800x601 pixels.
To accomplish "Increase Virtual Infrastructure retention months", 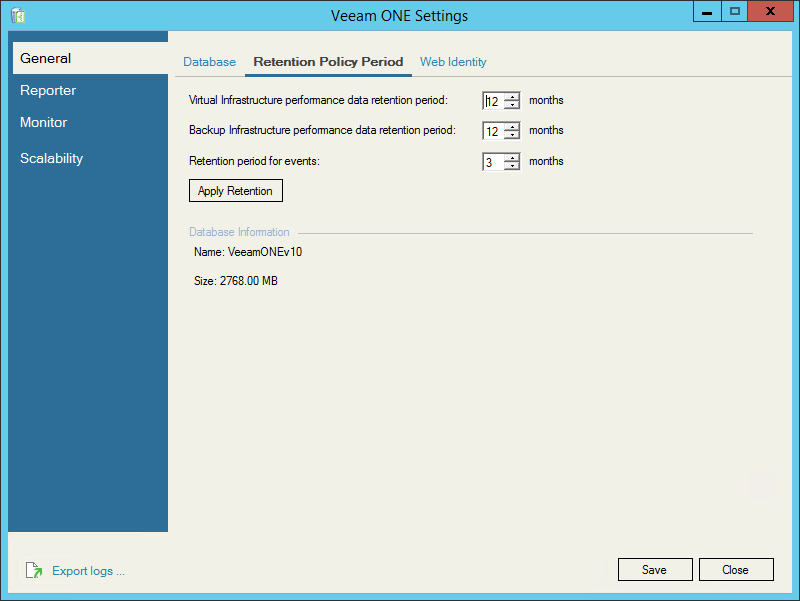I will tap(512, 96).
